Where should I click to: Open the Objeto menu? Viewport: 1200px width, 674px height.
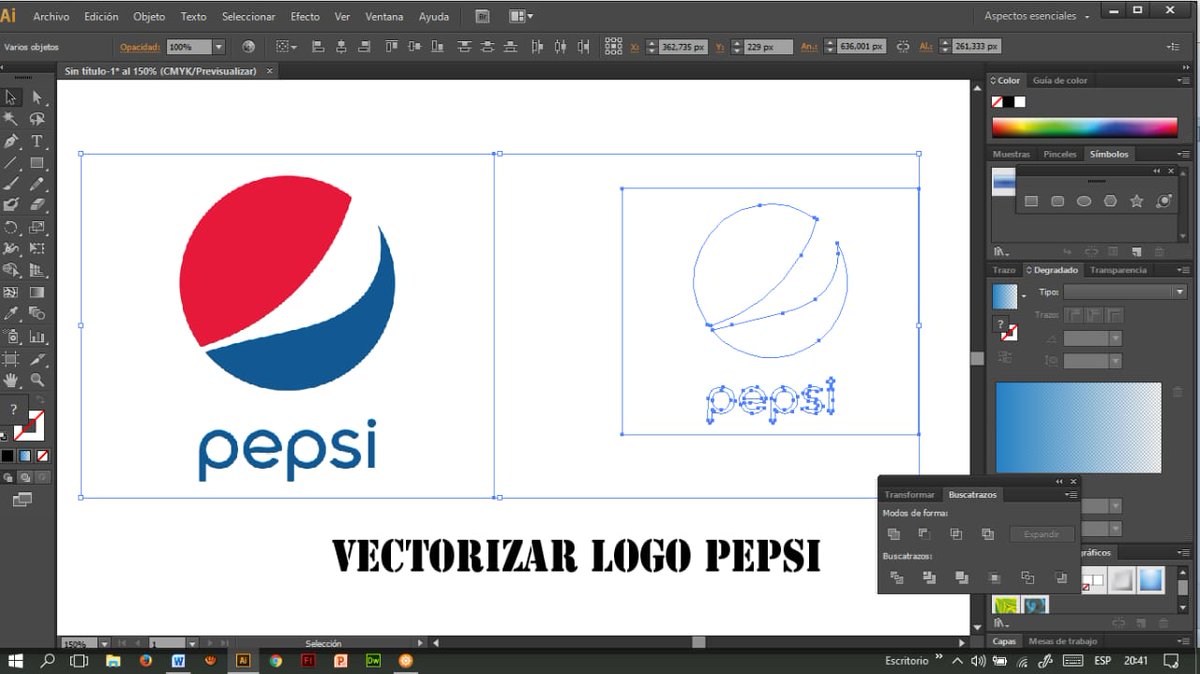[x=149, y=17]
